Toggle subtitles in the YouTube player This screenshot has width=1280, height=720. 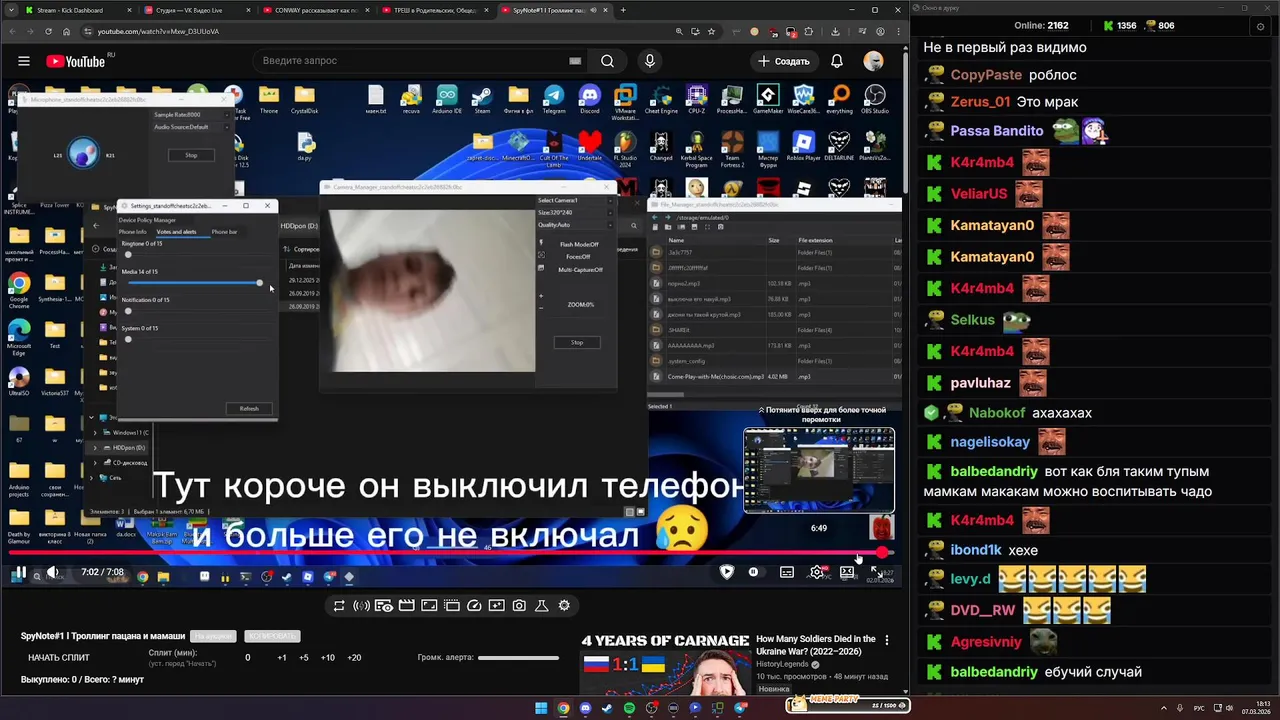pos(787,573)
